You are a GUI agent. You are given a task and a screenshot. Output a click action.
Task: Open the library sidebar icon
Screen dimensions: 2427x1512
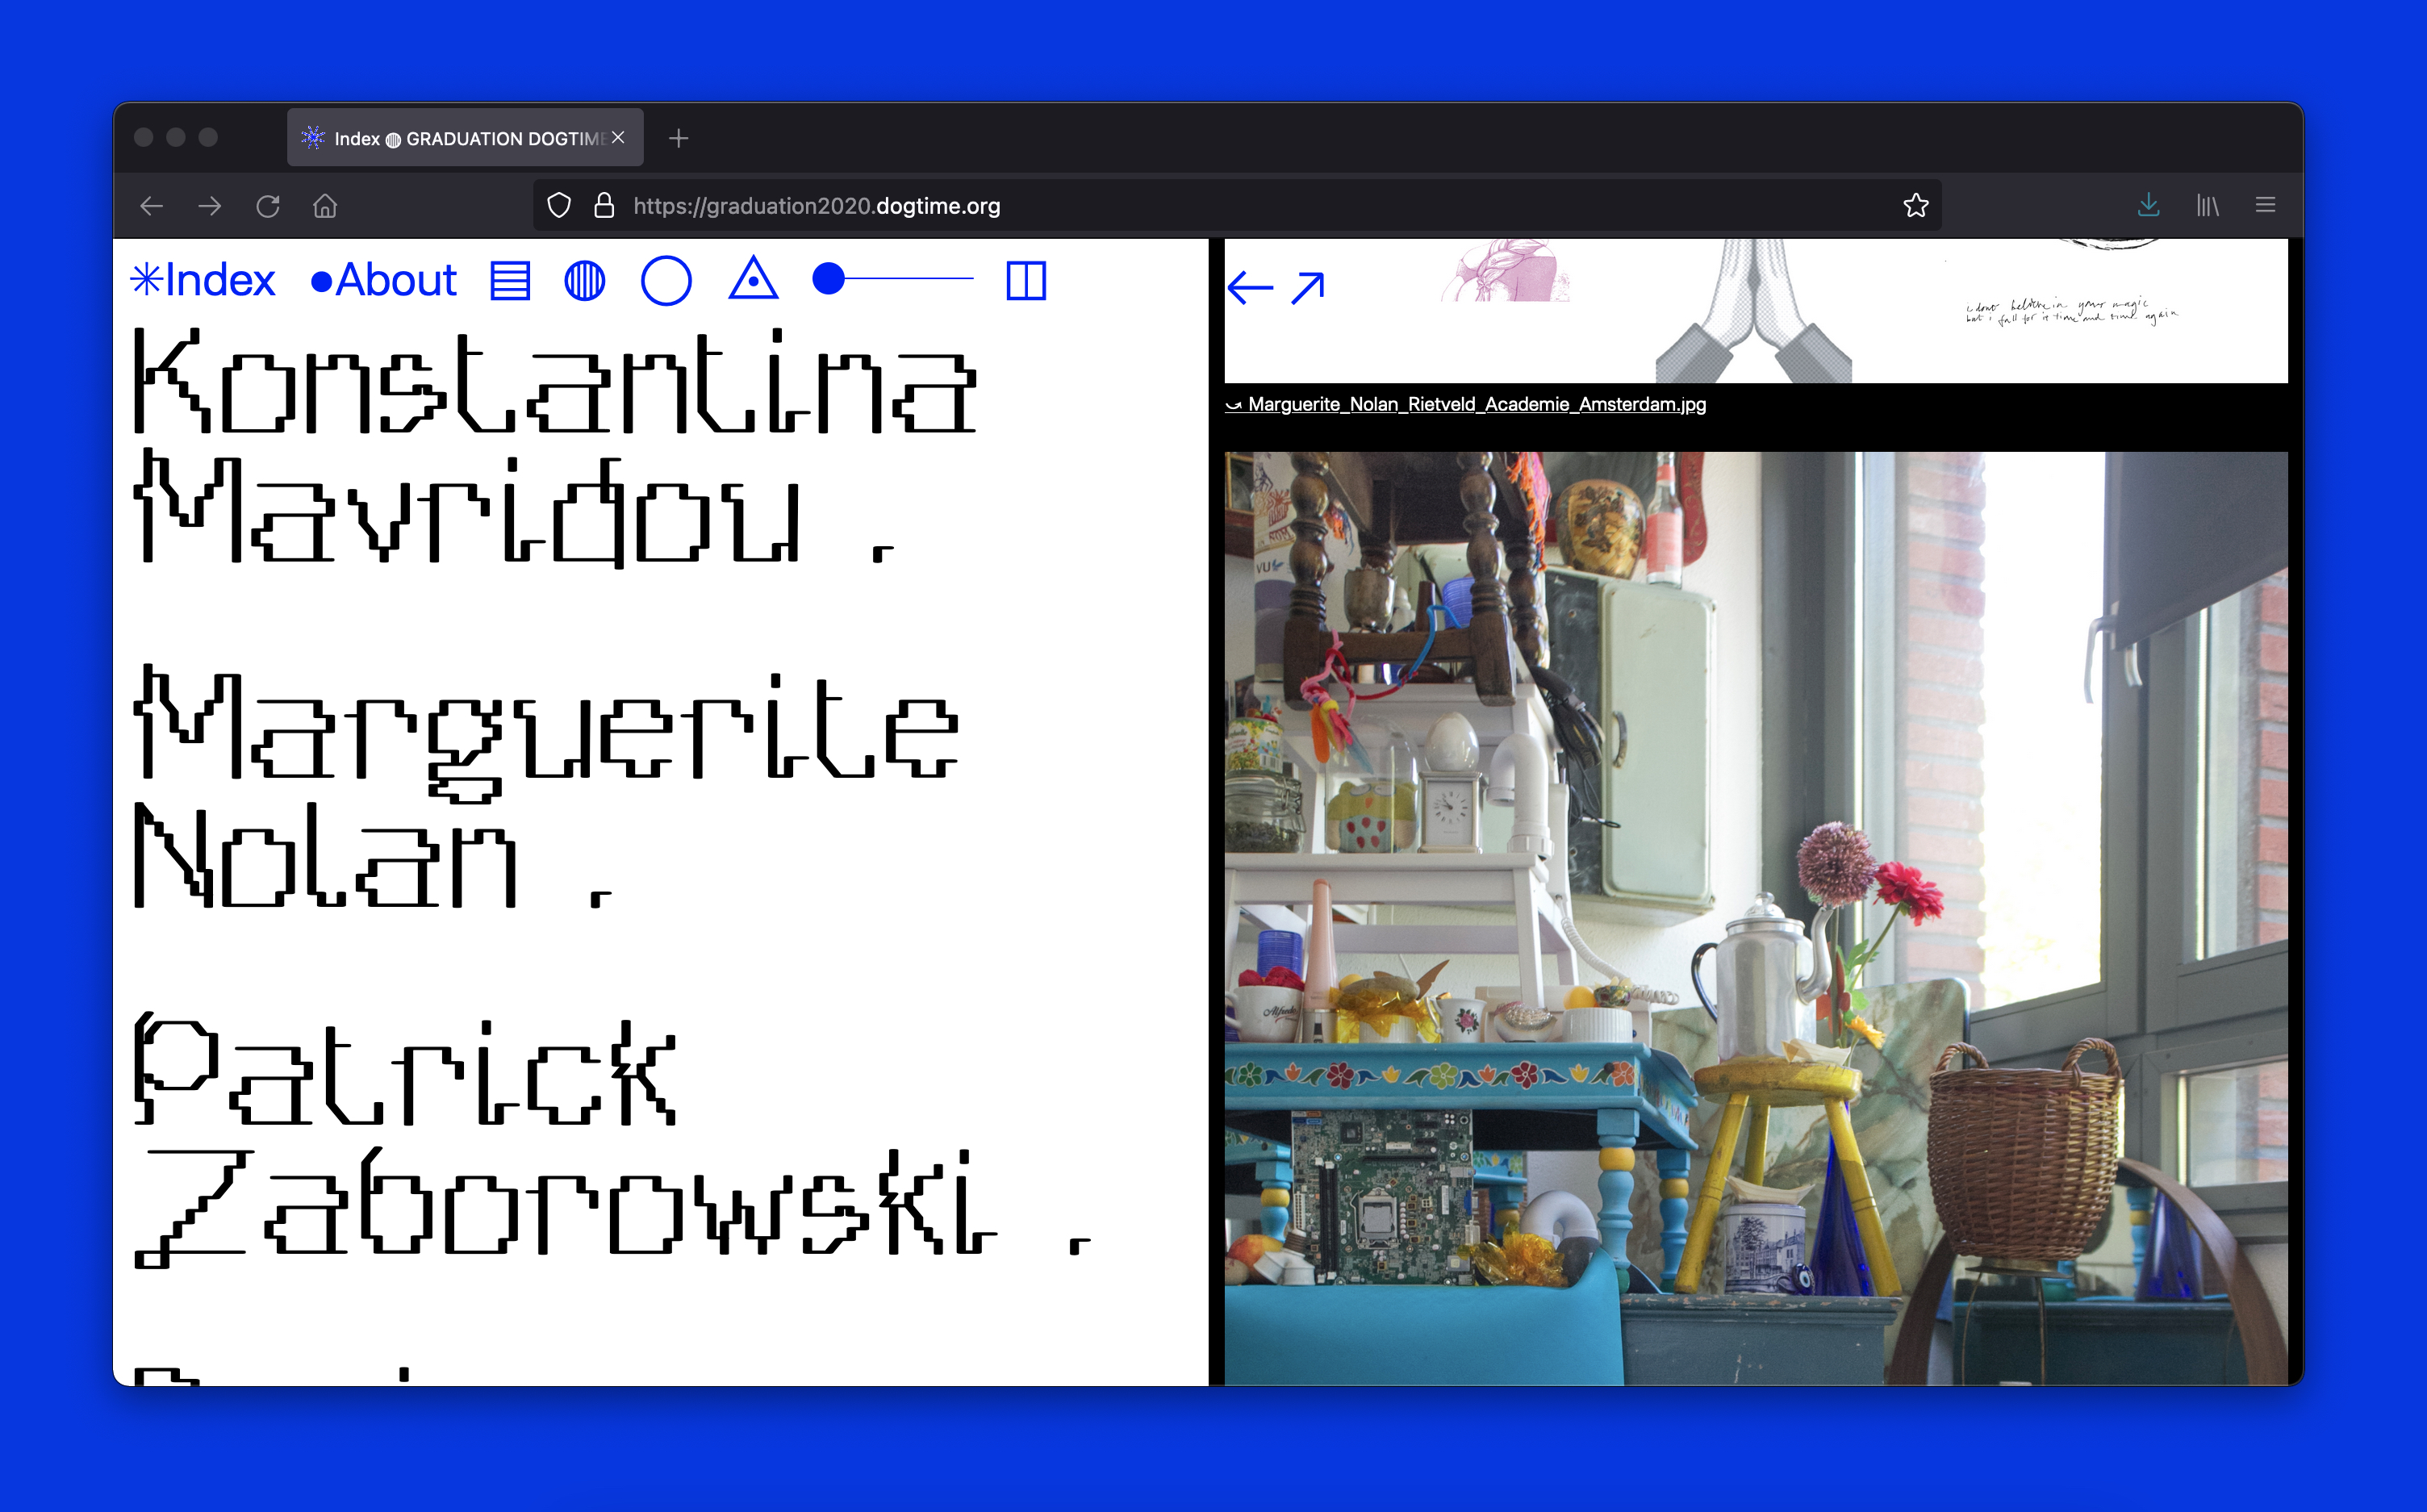click(x=2207, y=206)
